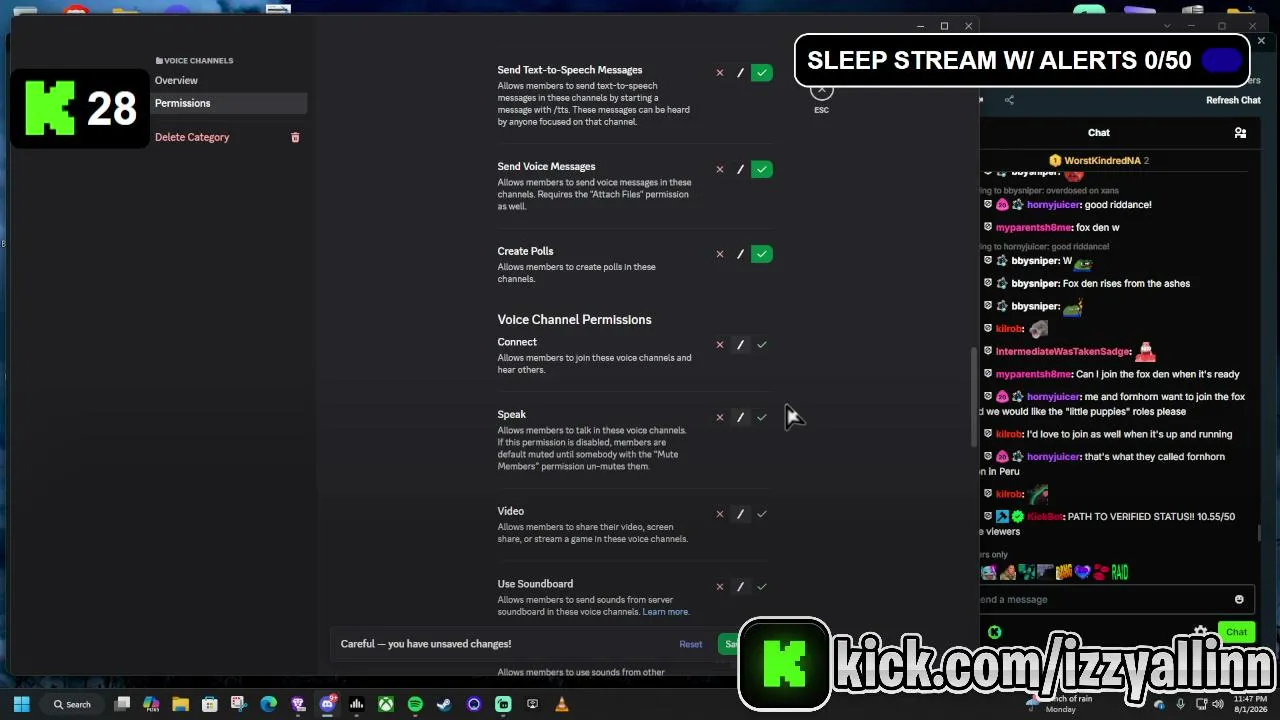Open VLC media player from taskbar
This screenshot has width=1280, height=720.
[561, 704]
